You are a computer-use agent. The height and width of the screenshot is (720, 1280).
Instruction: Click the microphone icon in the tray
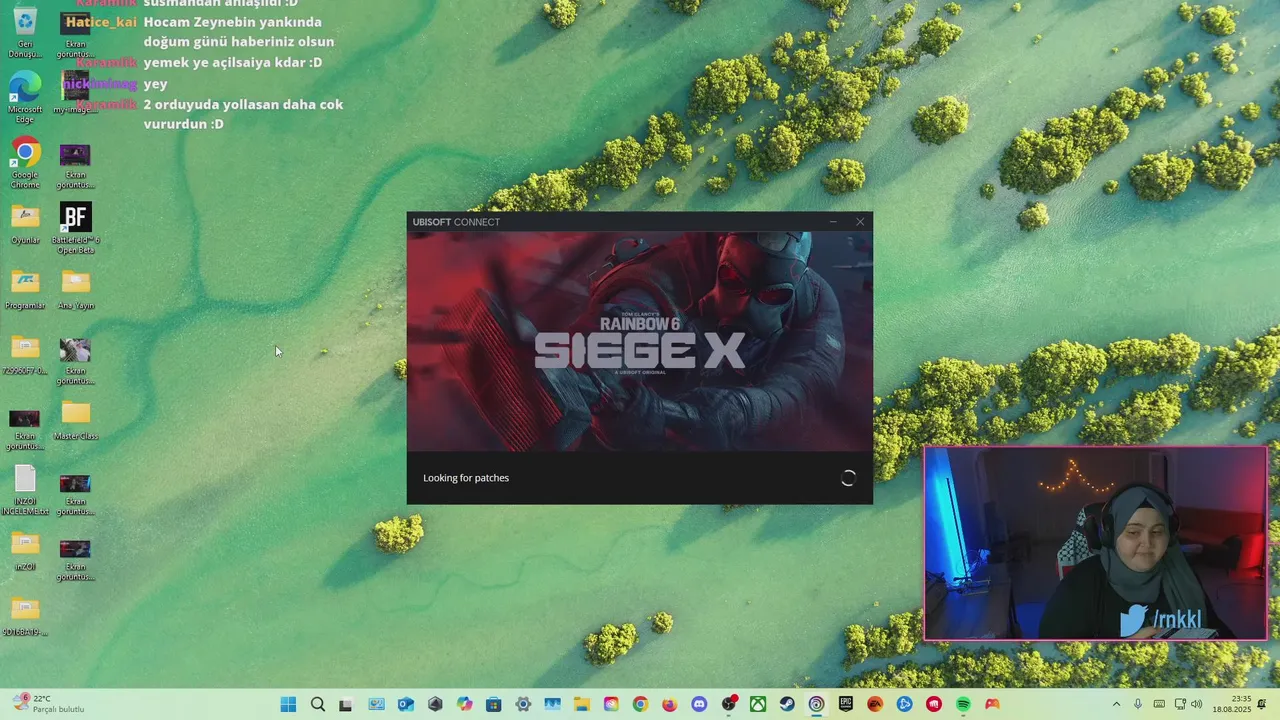click(x=1138, y=704)
